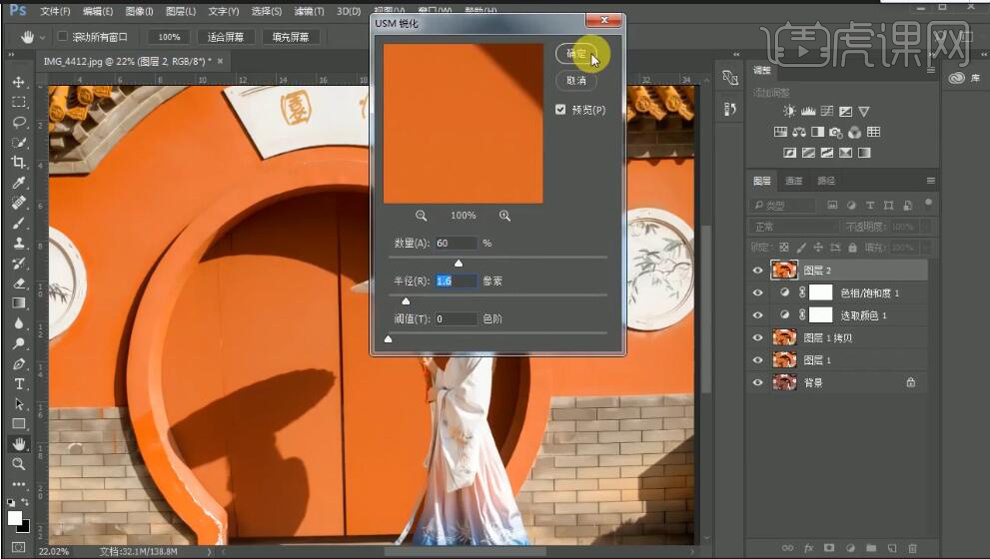Switch to the 通道 channels tab
The image size is (990, 559).
(x=794, y=181)
